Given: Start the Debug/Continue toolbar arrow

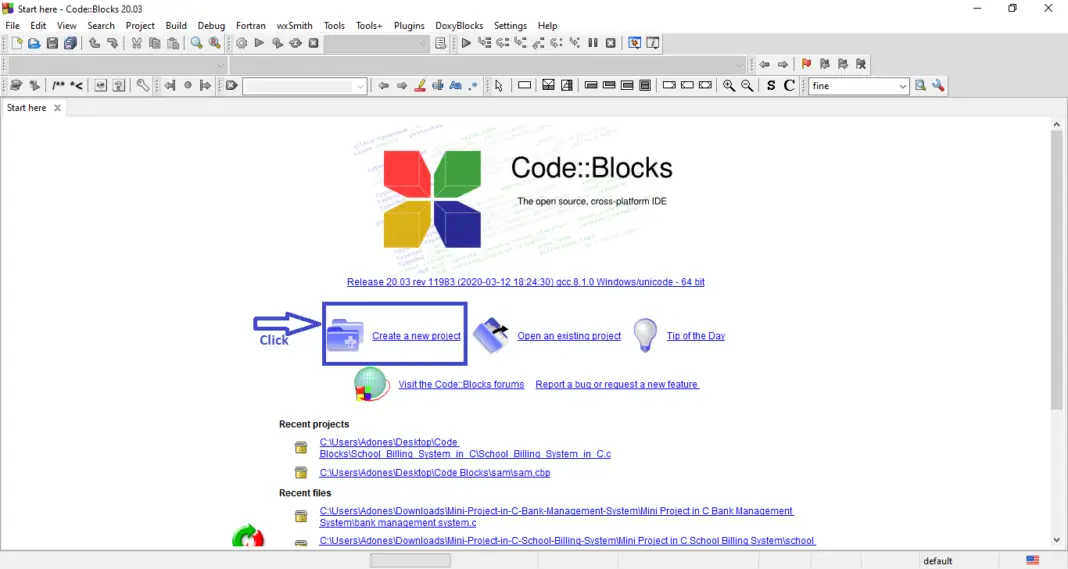Looking at the screenshot, I should pyautogui.click(x=466, y=44).
